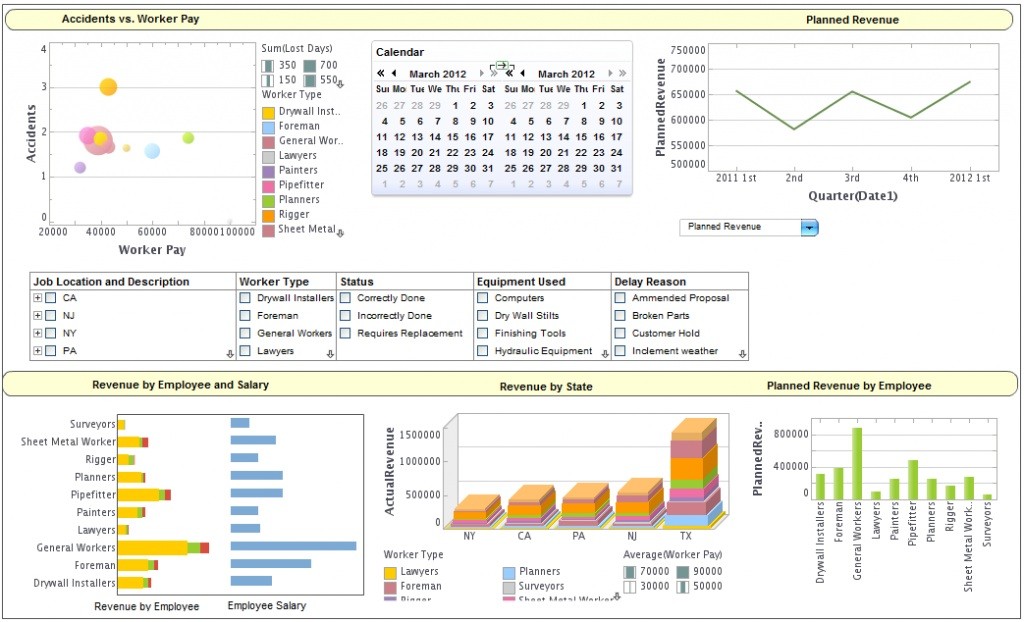
Task: Click the green arrow icon between the two calendars
Action: 504,65
